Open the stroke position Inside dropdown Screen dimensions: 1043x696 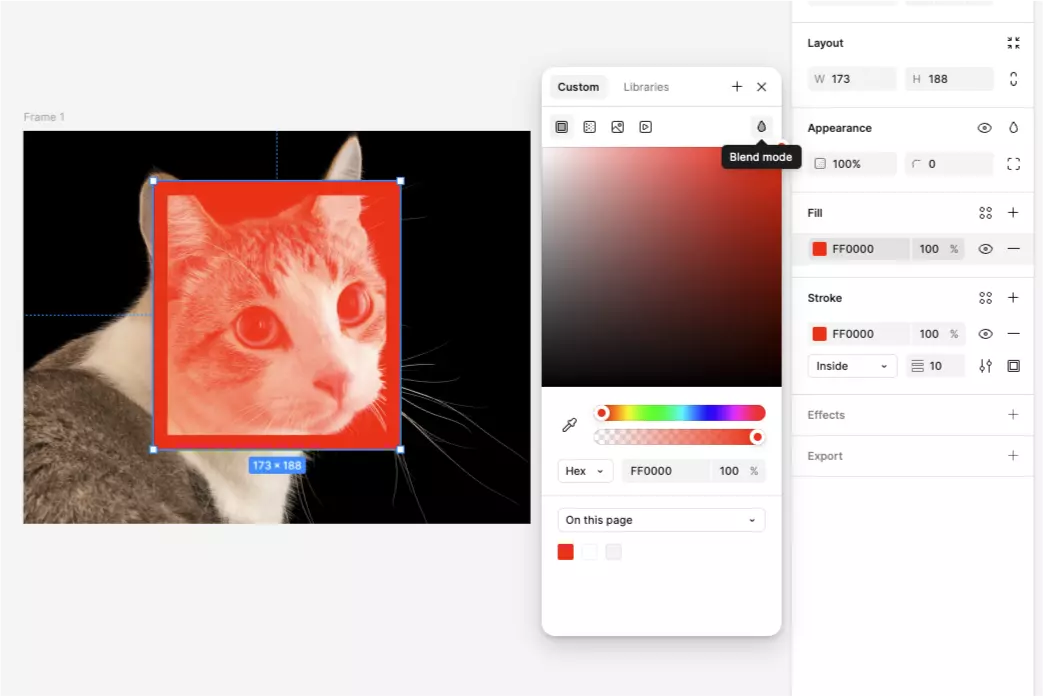coord(851,366)
